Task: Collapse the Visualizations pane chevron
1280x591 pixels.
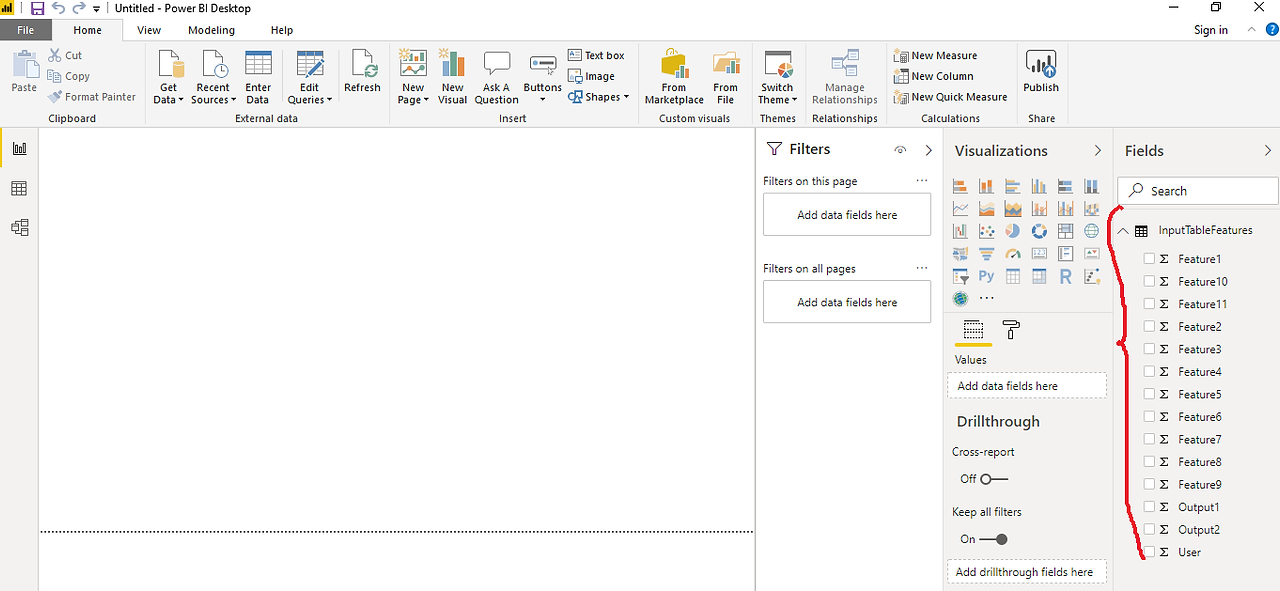Action: 1097,151
